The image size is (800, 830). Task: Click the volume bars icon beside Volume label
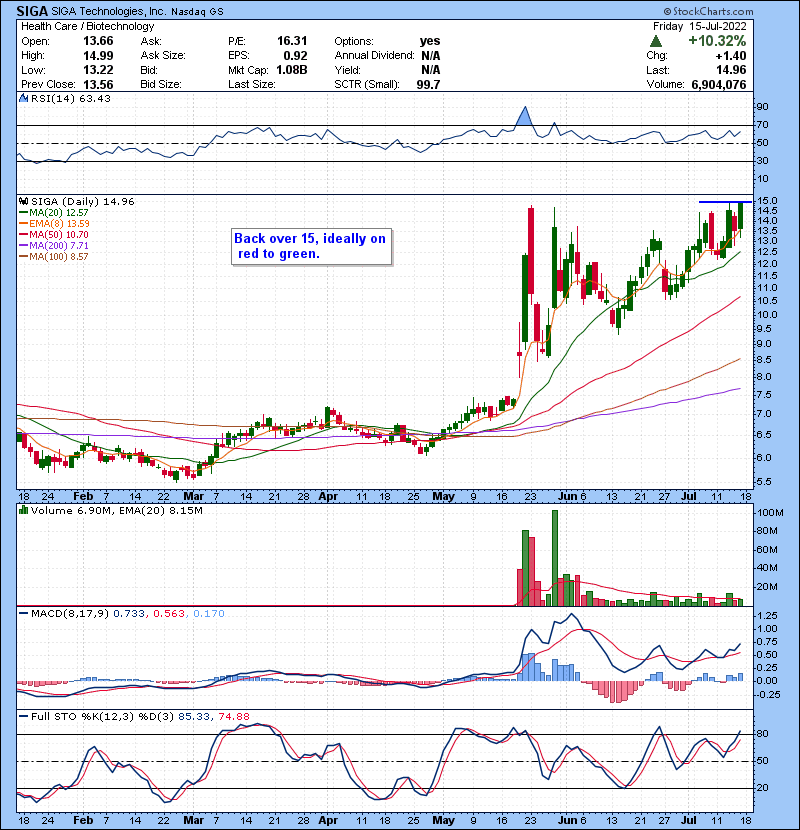coord(23,510)
